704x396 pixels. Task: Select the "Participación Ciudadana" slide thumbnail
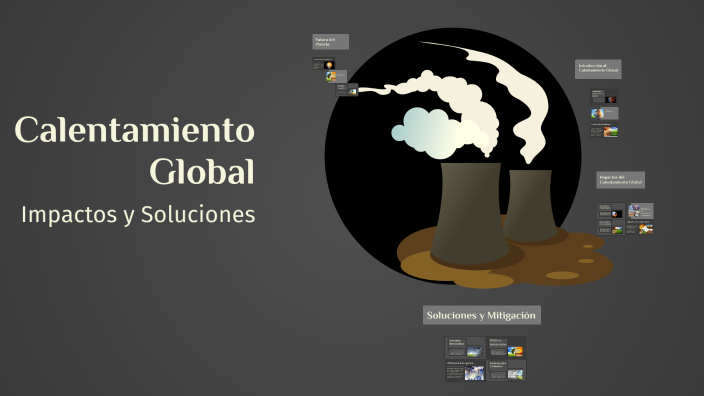point(506,370)
